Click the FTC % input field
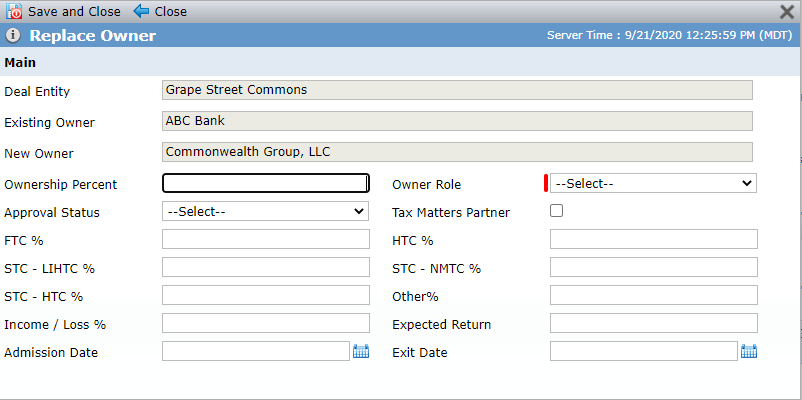 pyautogui.click(x=265, y=239)
